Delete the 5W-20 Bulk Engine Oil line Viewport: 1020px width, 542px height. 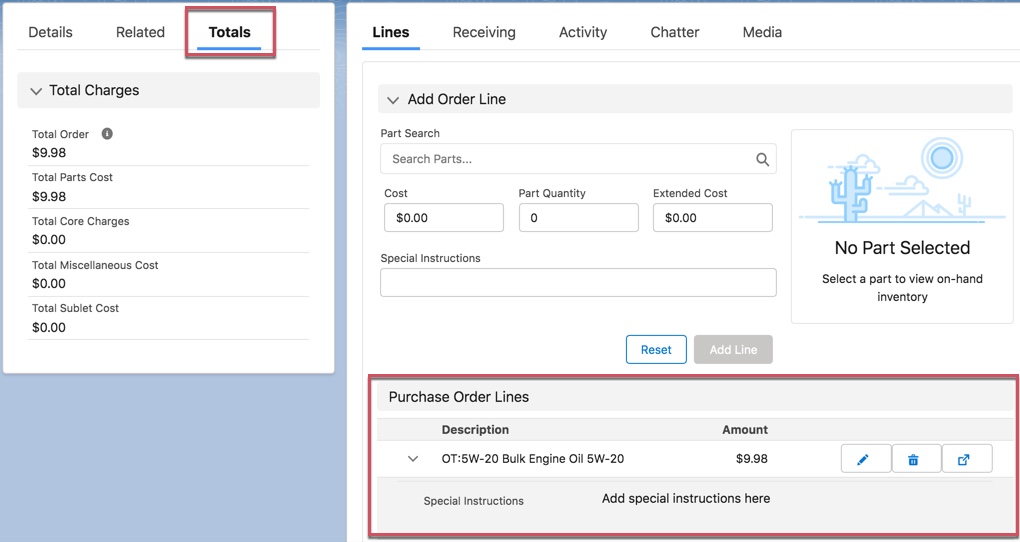[916, 459]
